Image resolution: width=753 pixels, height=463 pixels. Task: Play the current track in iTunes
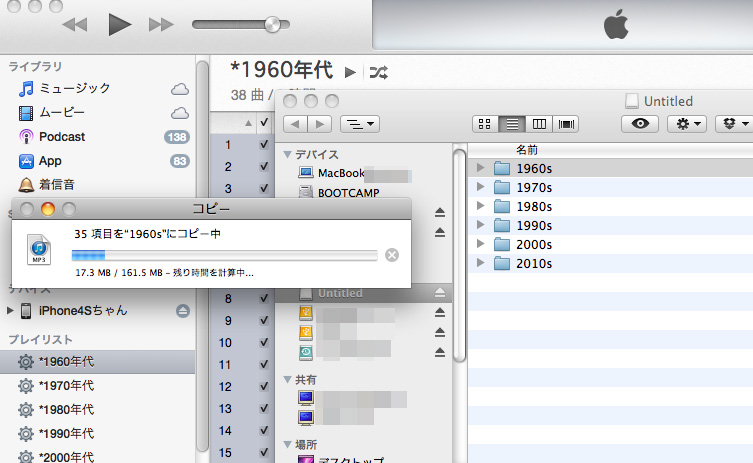pyautogui.click(x=120, y=24)
